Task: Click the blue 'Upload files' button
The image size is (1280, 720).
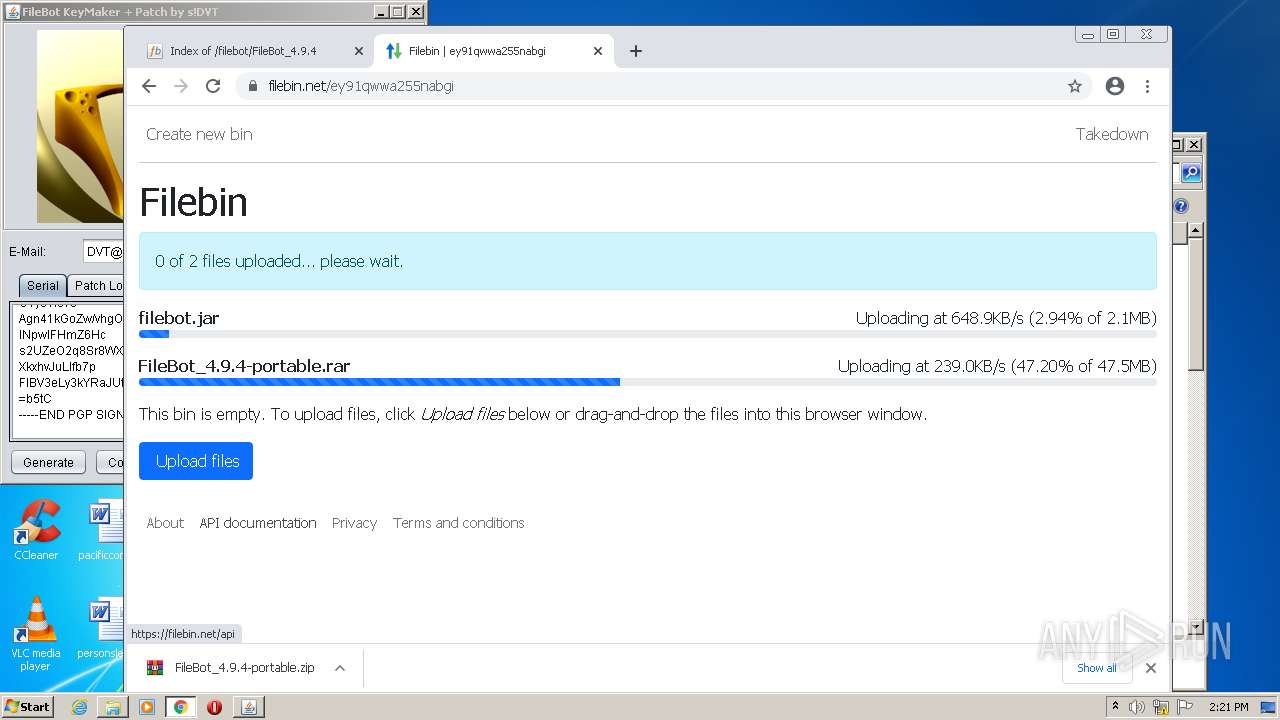Action: click(196, 461)
